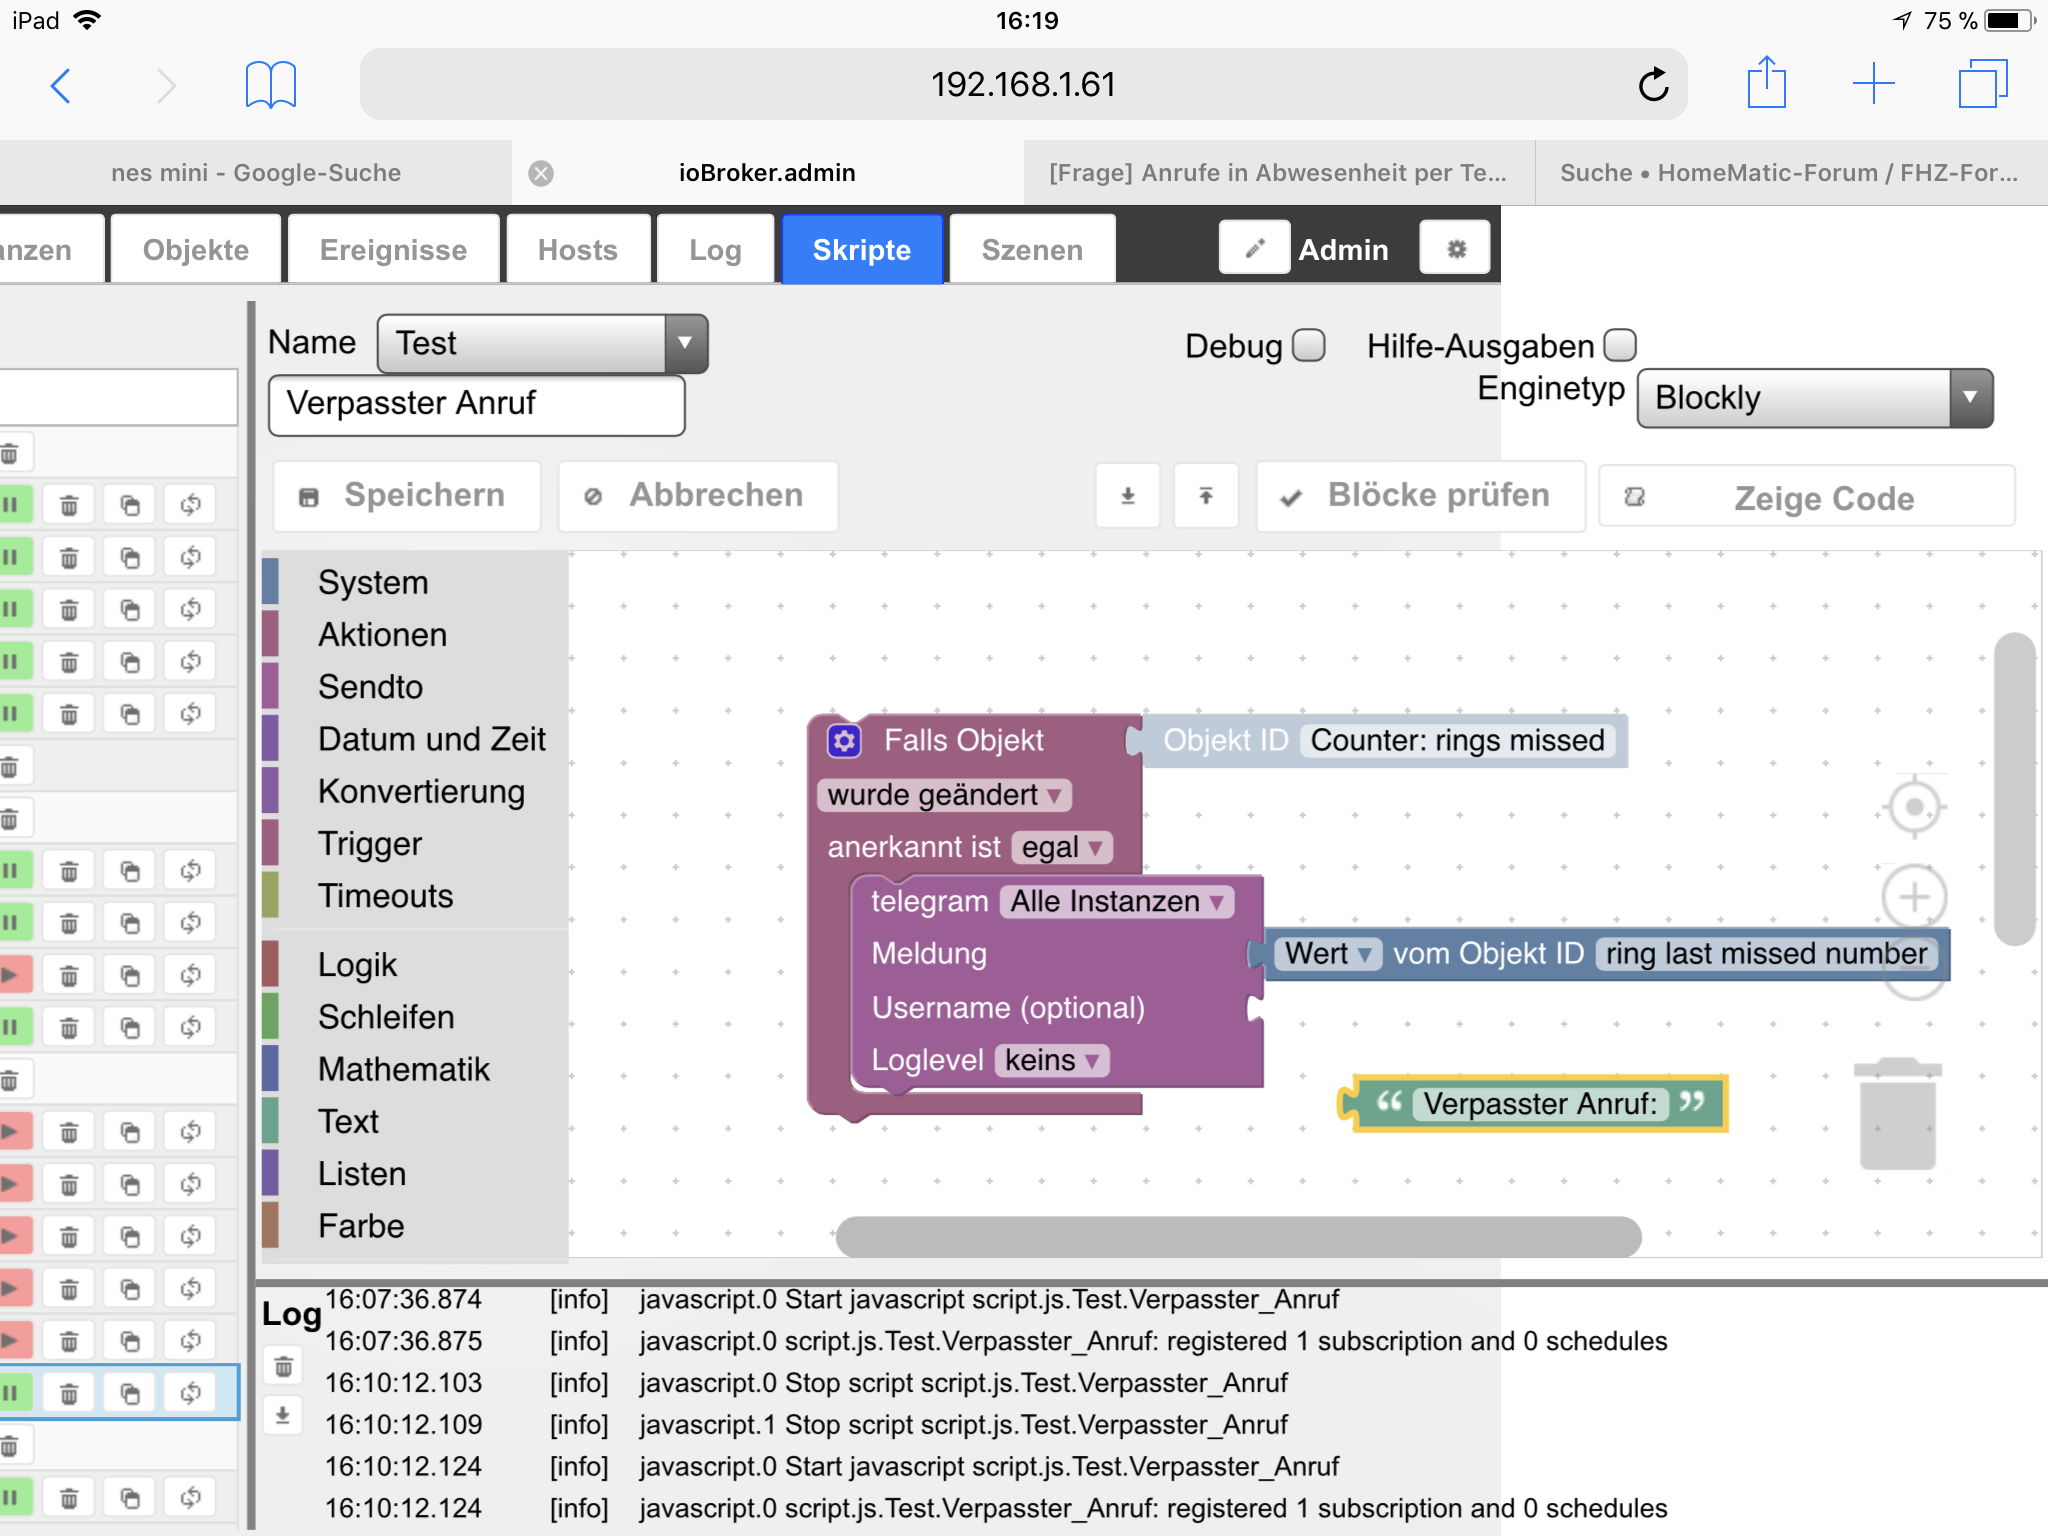This screenshot has height=1536, width=2048.
Task: Select the Skripte tab
Action: (x=862, y=249)
